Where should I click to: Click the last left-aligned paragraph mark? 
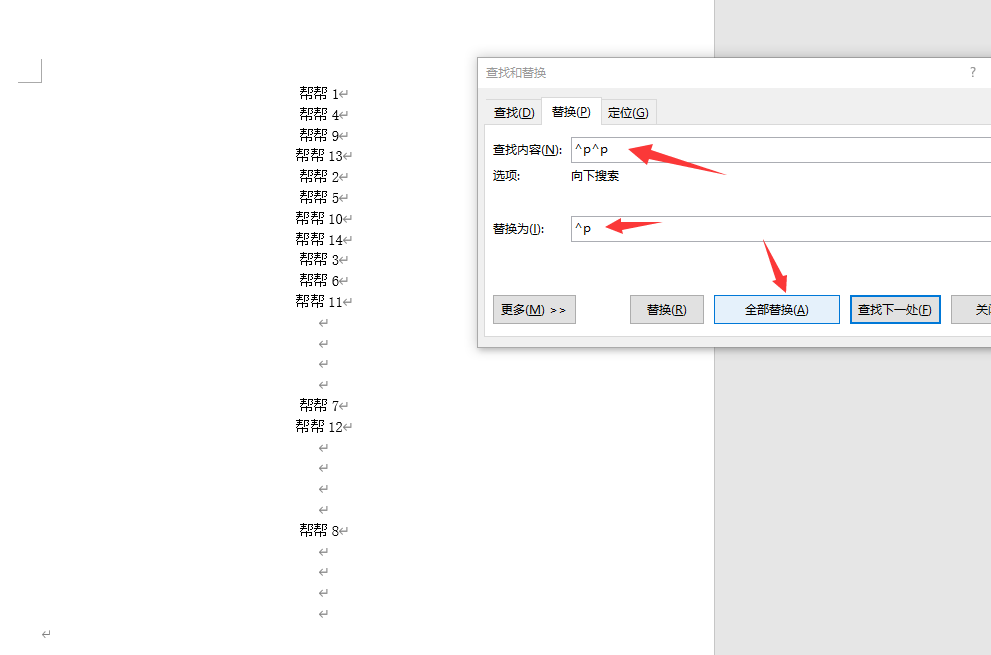(46, 634)
